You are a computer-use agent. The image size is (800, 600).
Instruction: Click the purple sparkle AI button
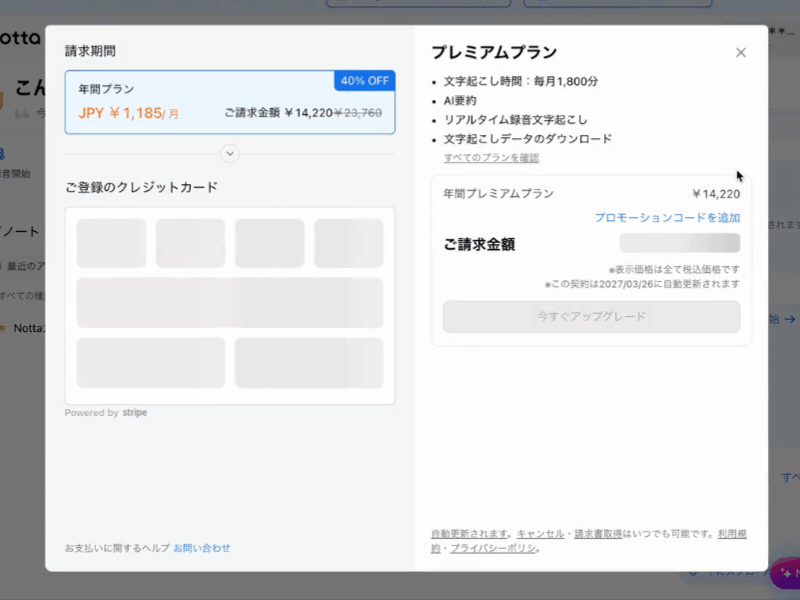tap(785, 573)
